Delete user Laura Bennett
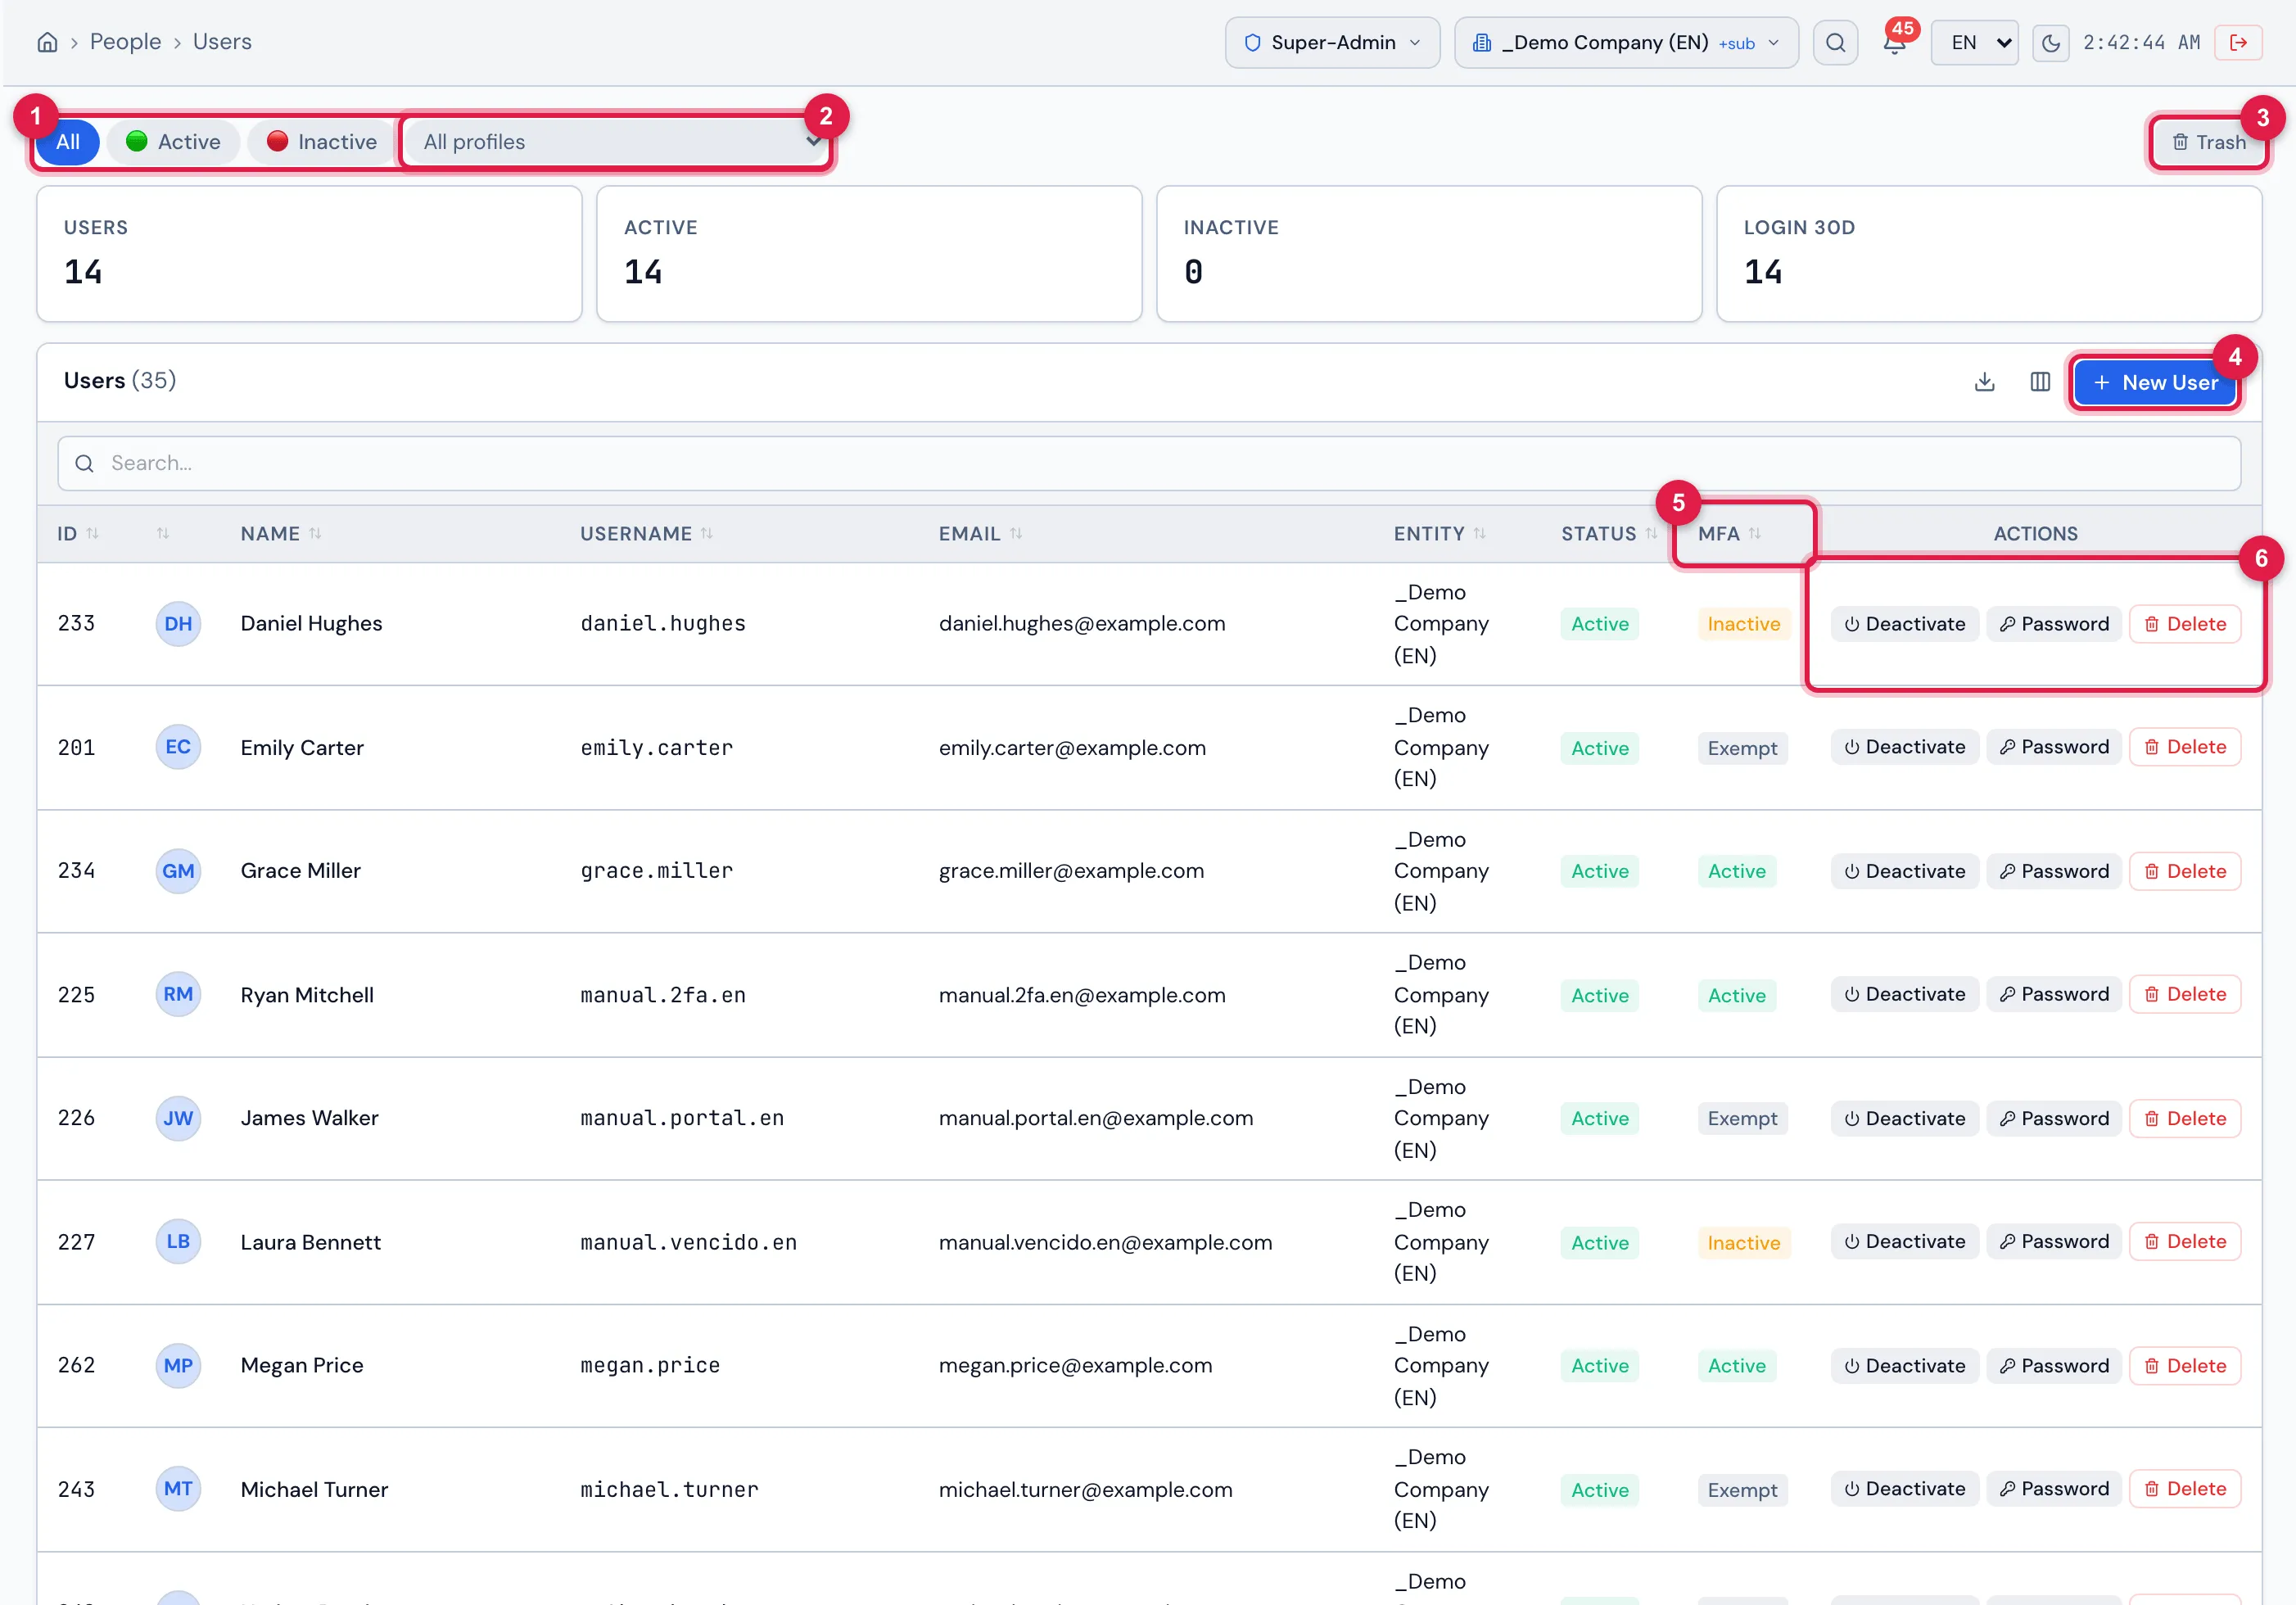This screenshot has width=2296, height=1605. [2184, 1241]
